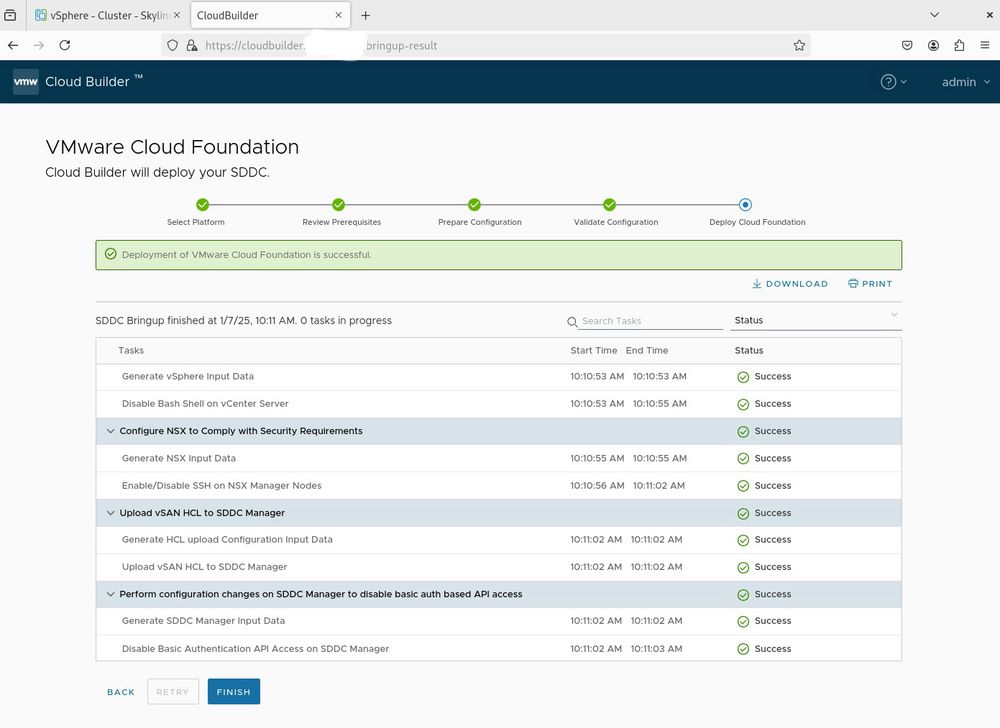
Task: Select Generate NSX Input Data task
Action: point(499,458)
